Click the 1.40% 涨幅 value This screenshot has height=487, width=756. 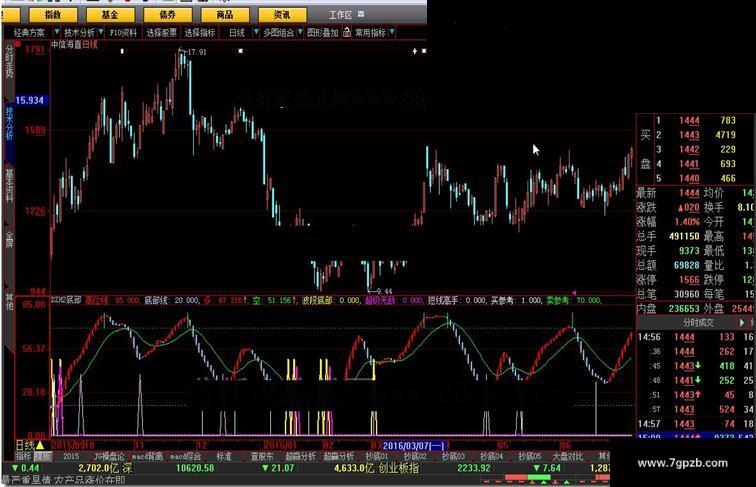[687, 222]
